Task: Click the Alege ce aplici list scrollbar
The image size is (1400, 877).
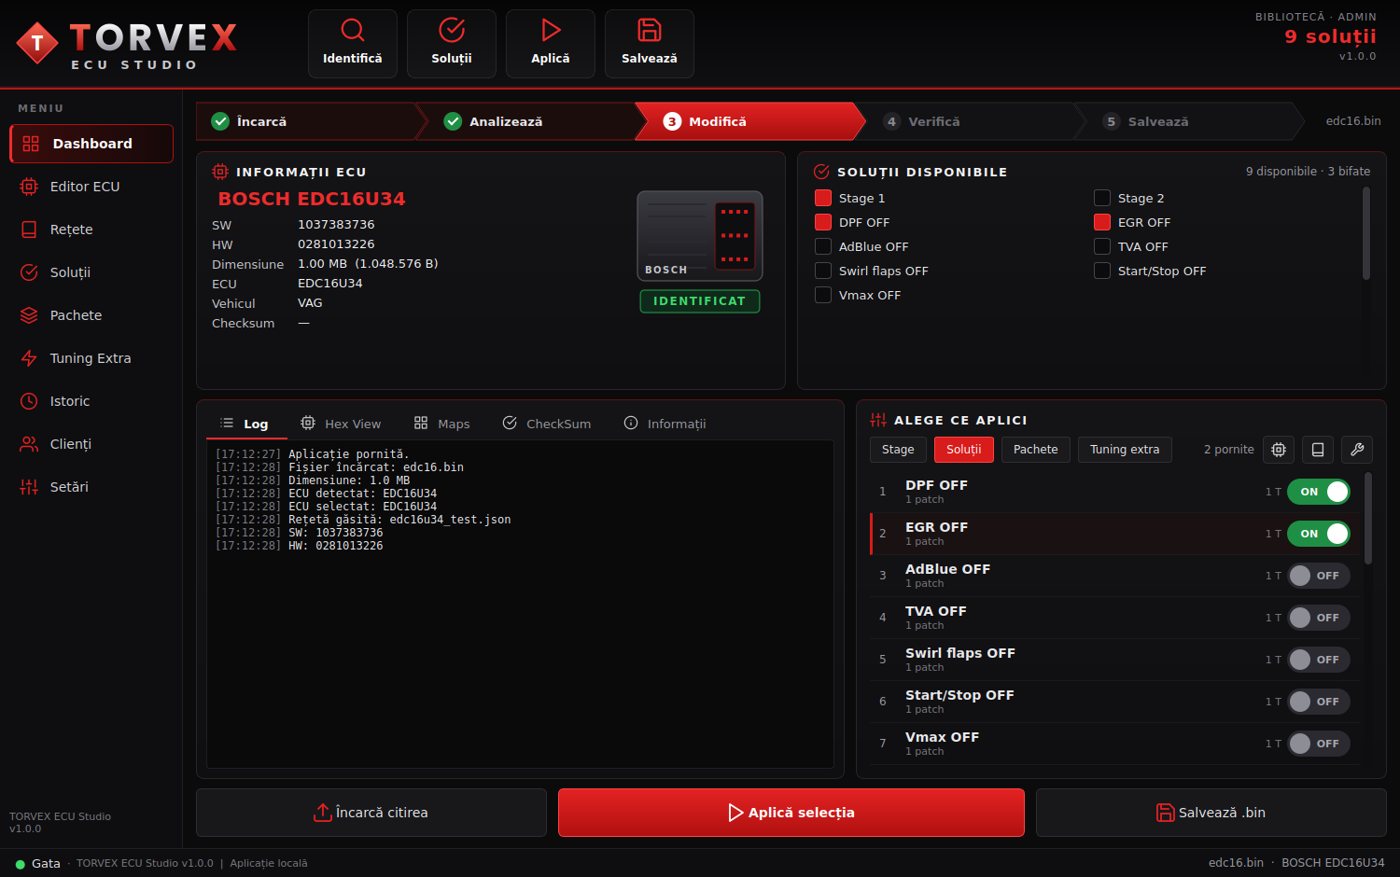Action: (x=1368, y=519)
